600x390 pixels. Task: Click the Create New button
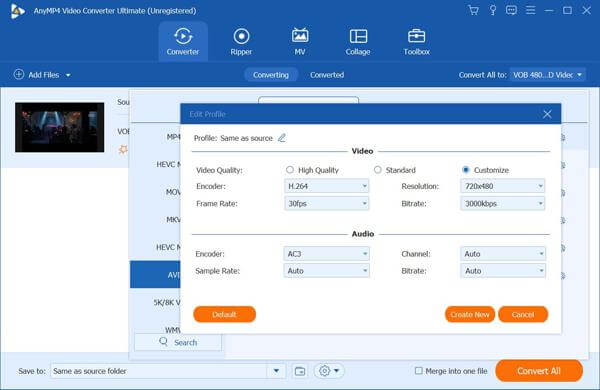click(470, 315)
